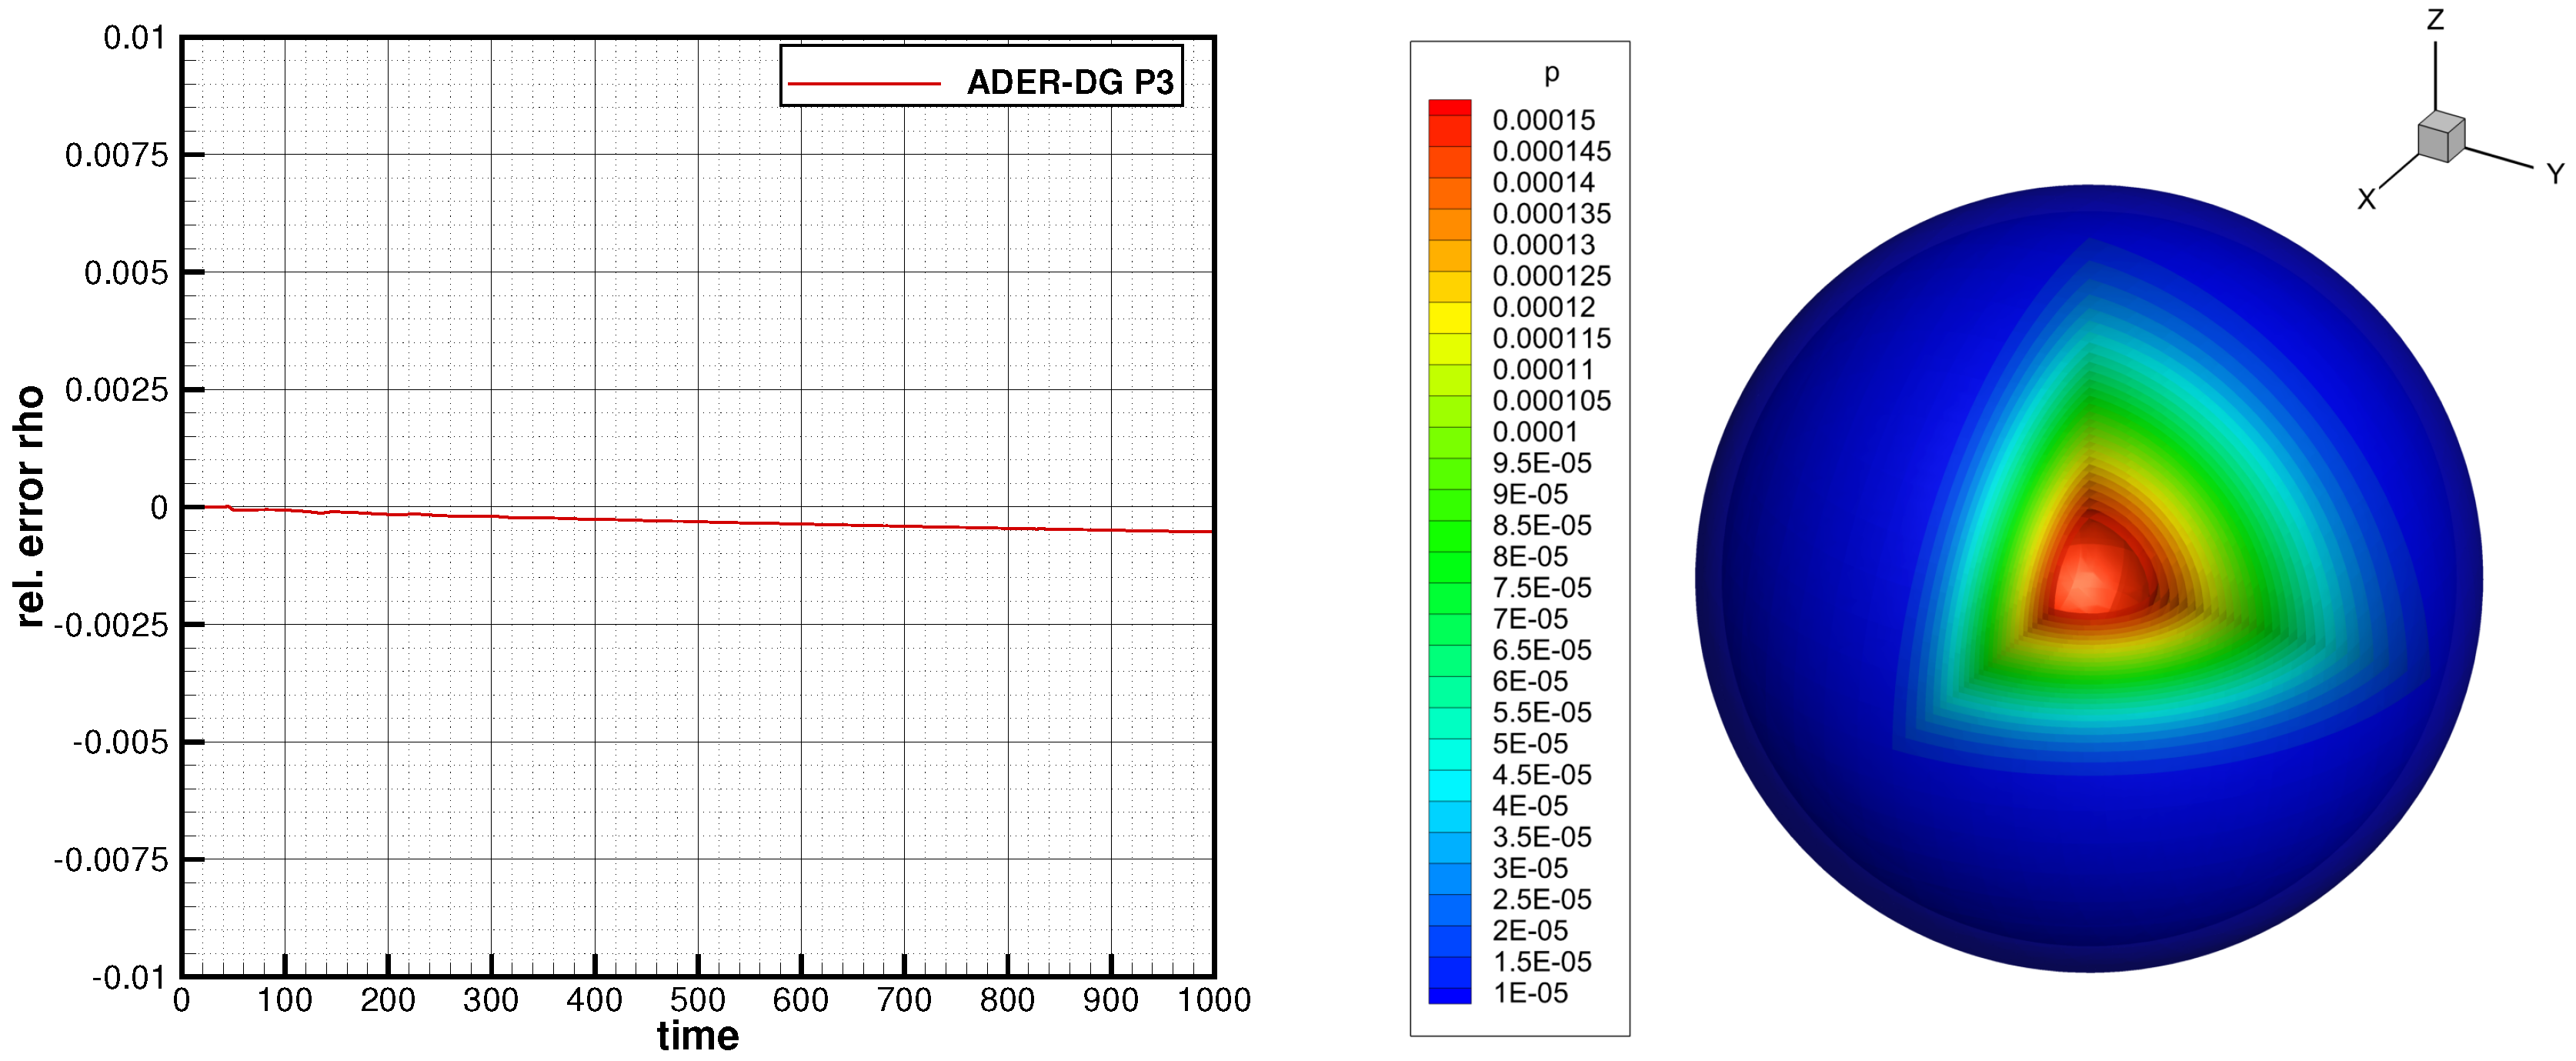Click the red legend line sample
The height and width of the screenshot is (1061, 2576).
pyautogui.click(x=864, y=84)
